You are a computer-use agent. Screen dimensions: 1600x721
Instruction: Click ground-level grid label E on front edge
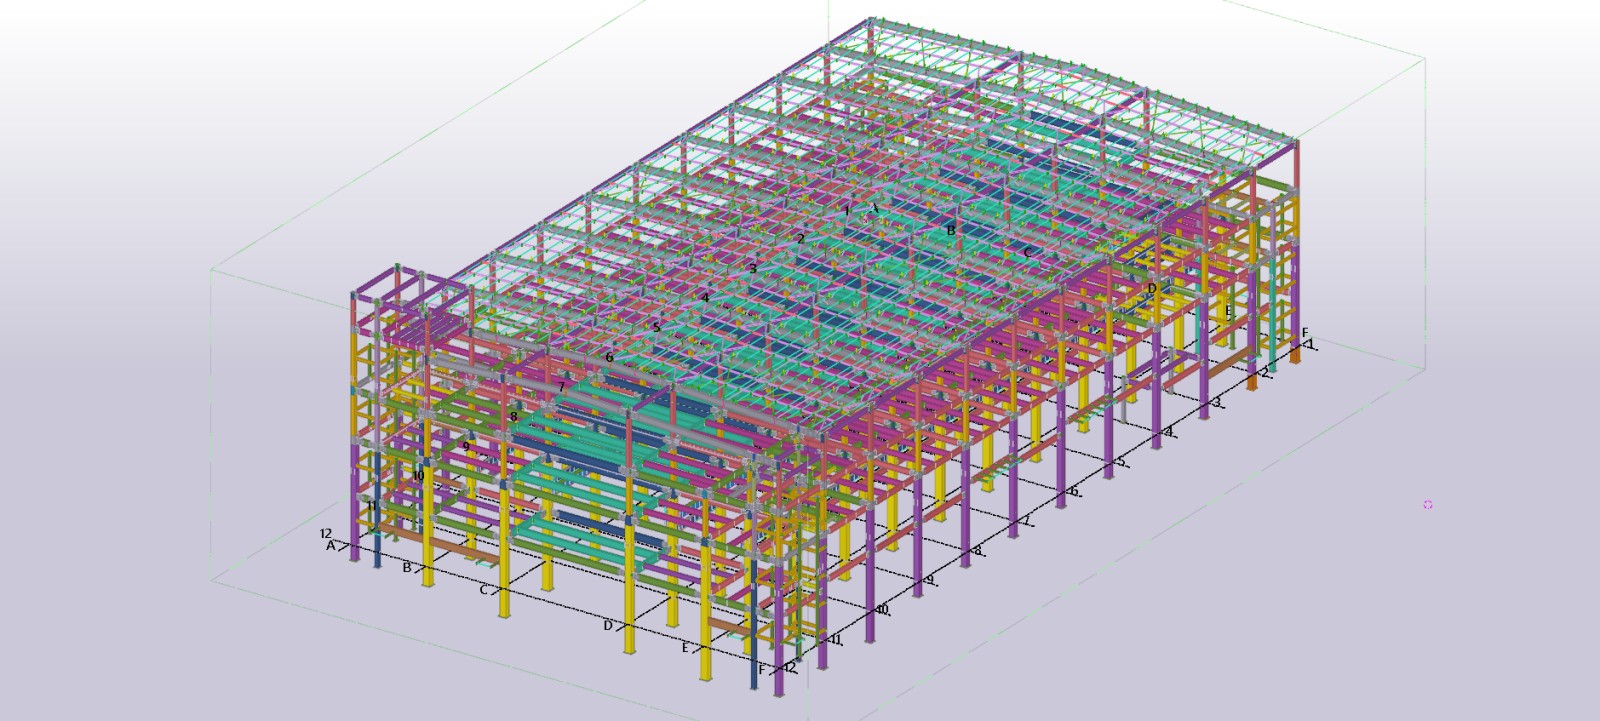[686, 648]
